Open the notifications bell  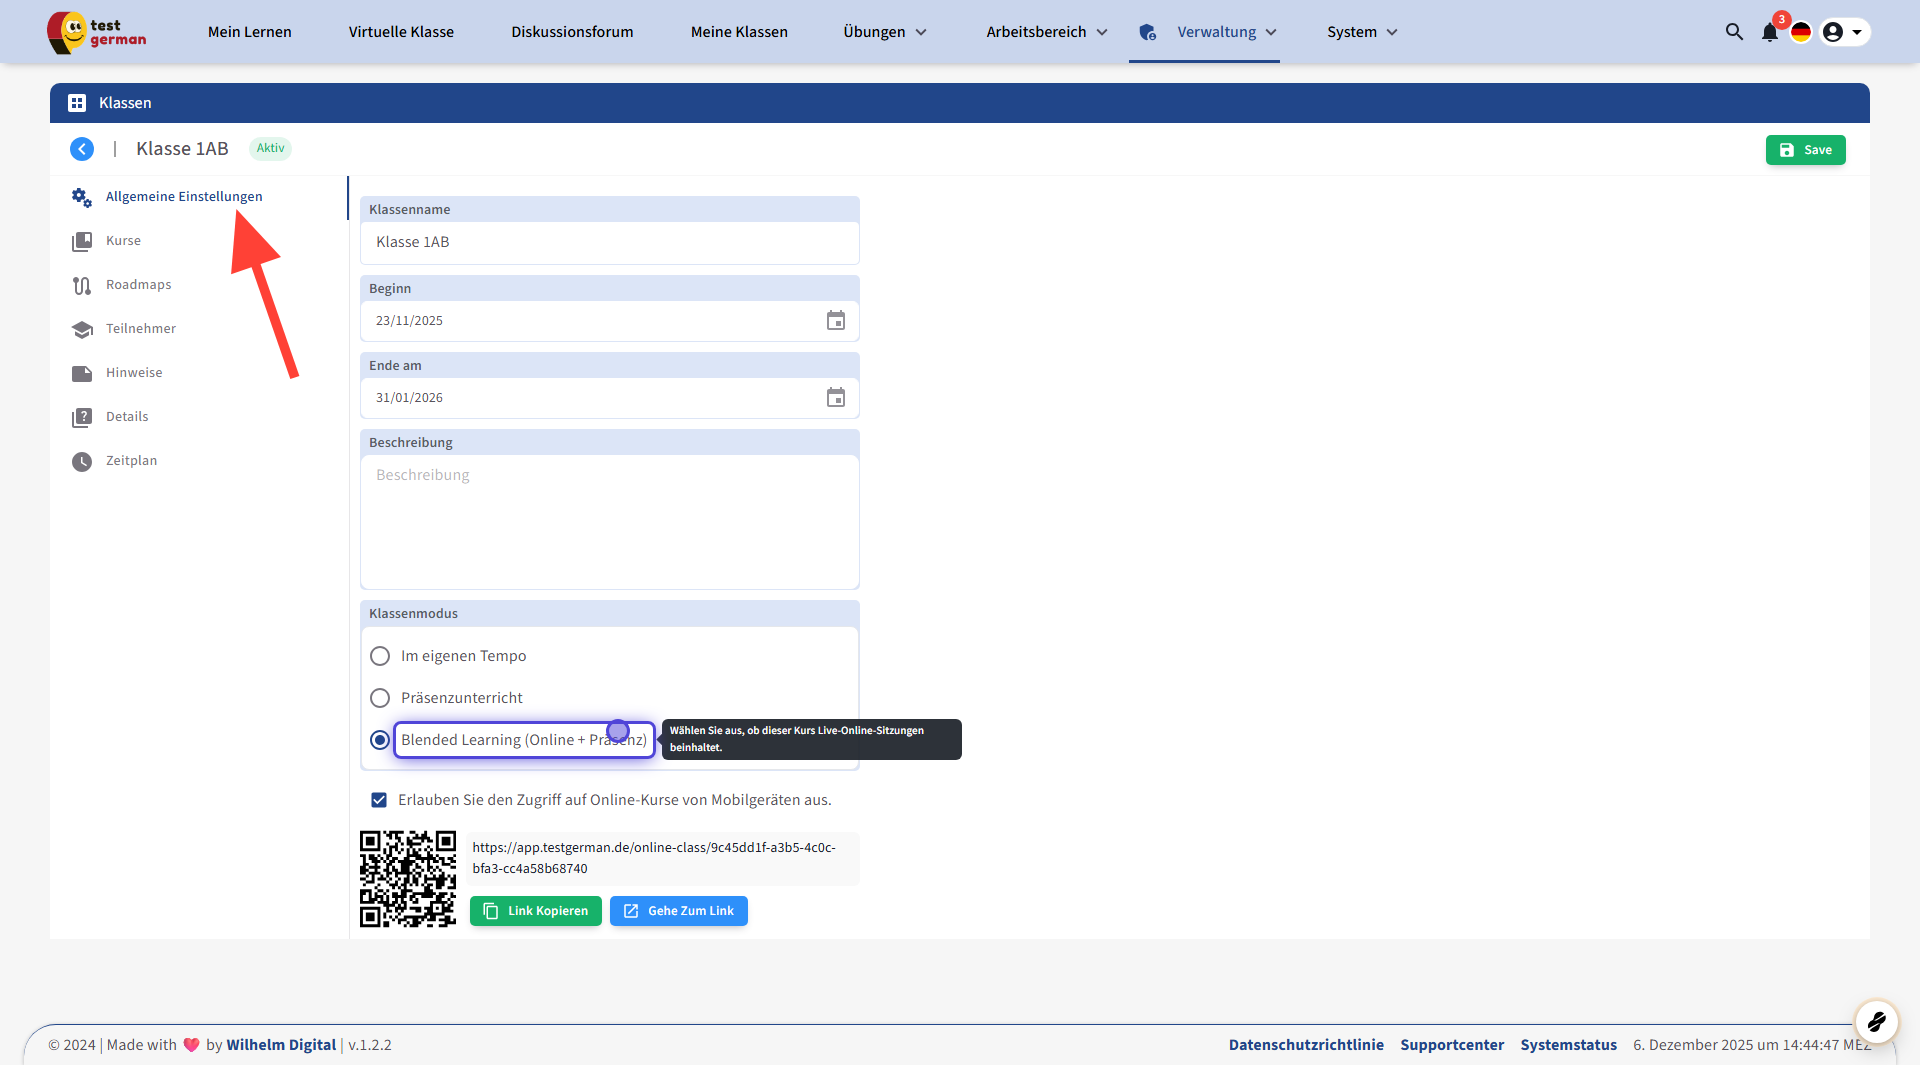1769,32
